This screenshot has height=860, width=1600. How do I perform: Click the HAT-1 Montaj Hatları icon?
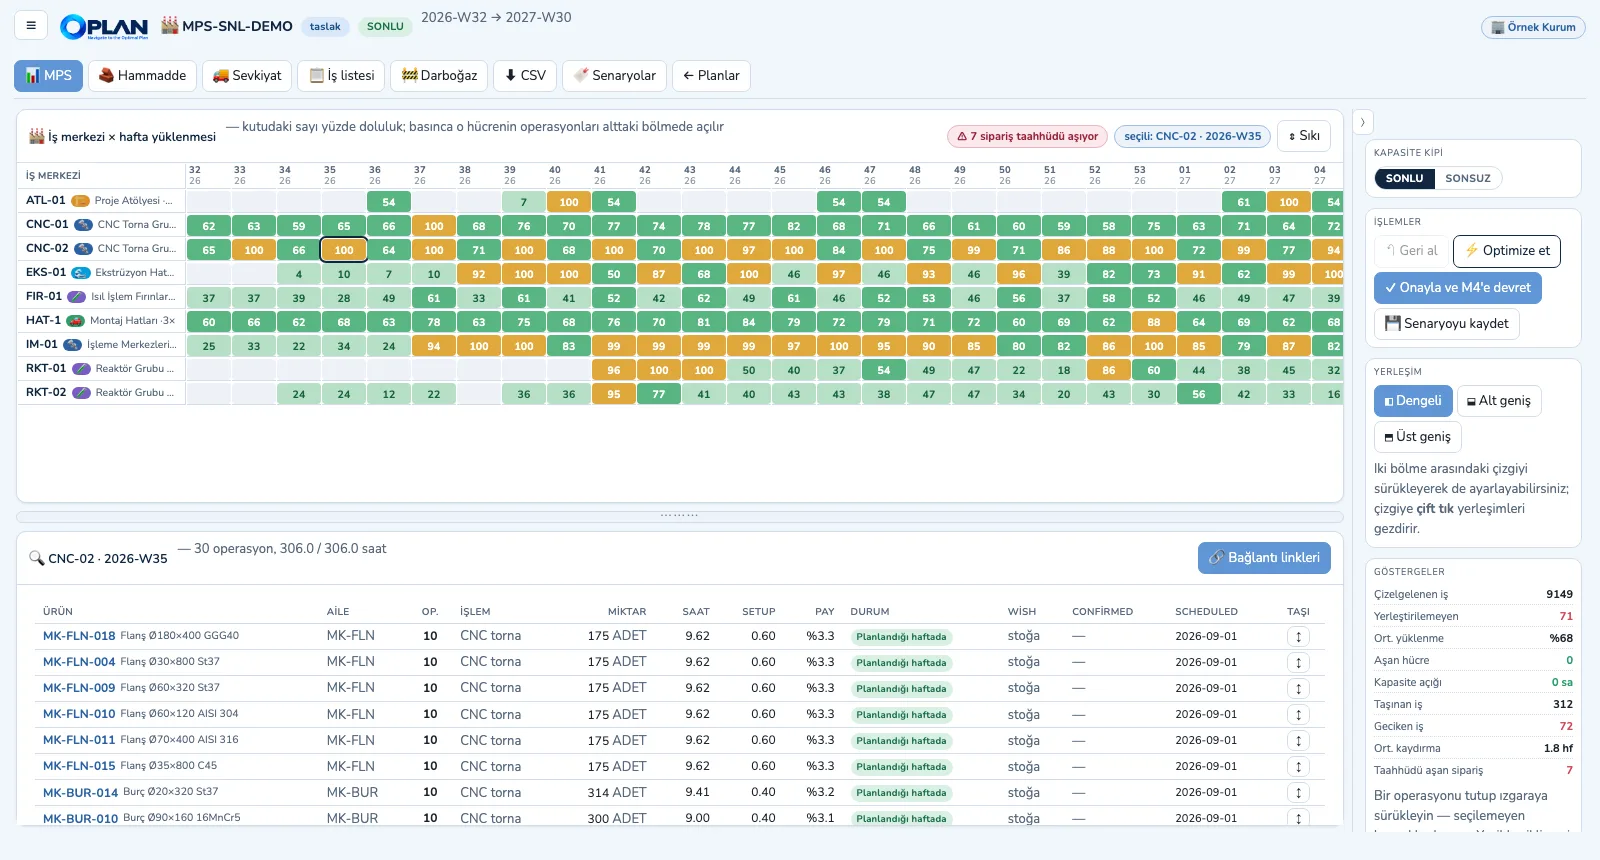76,320
